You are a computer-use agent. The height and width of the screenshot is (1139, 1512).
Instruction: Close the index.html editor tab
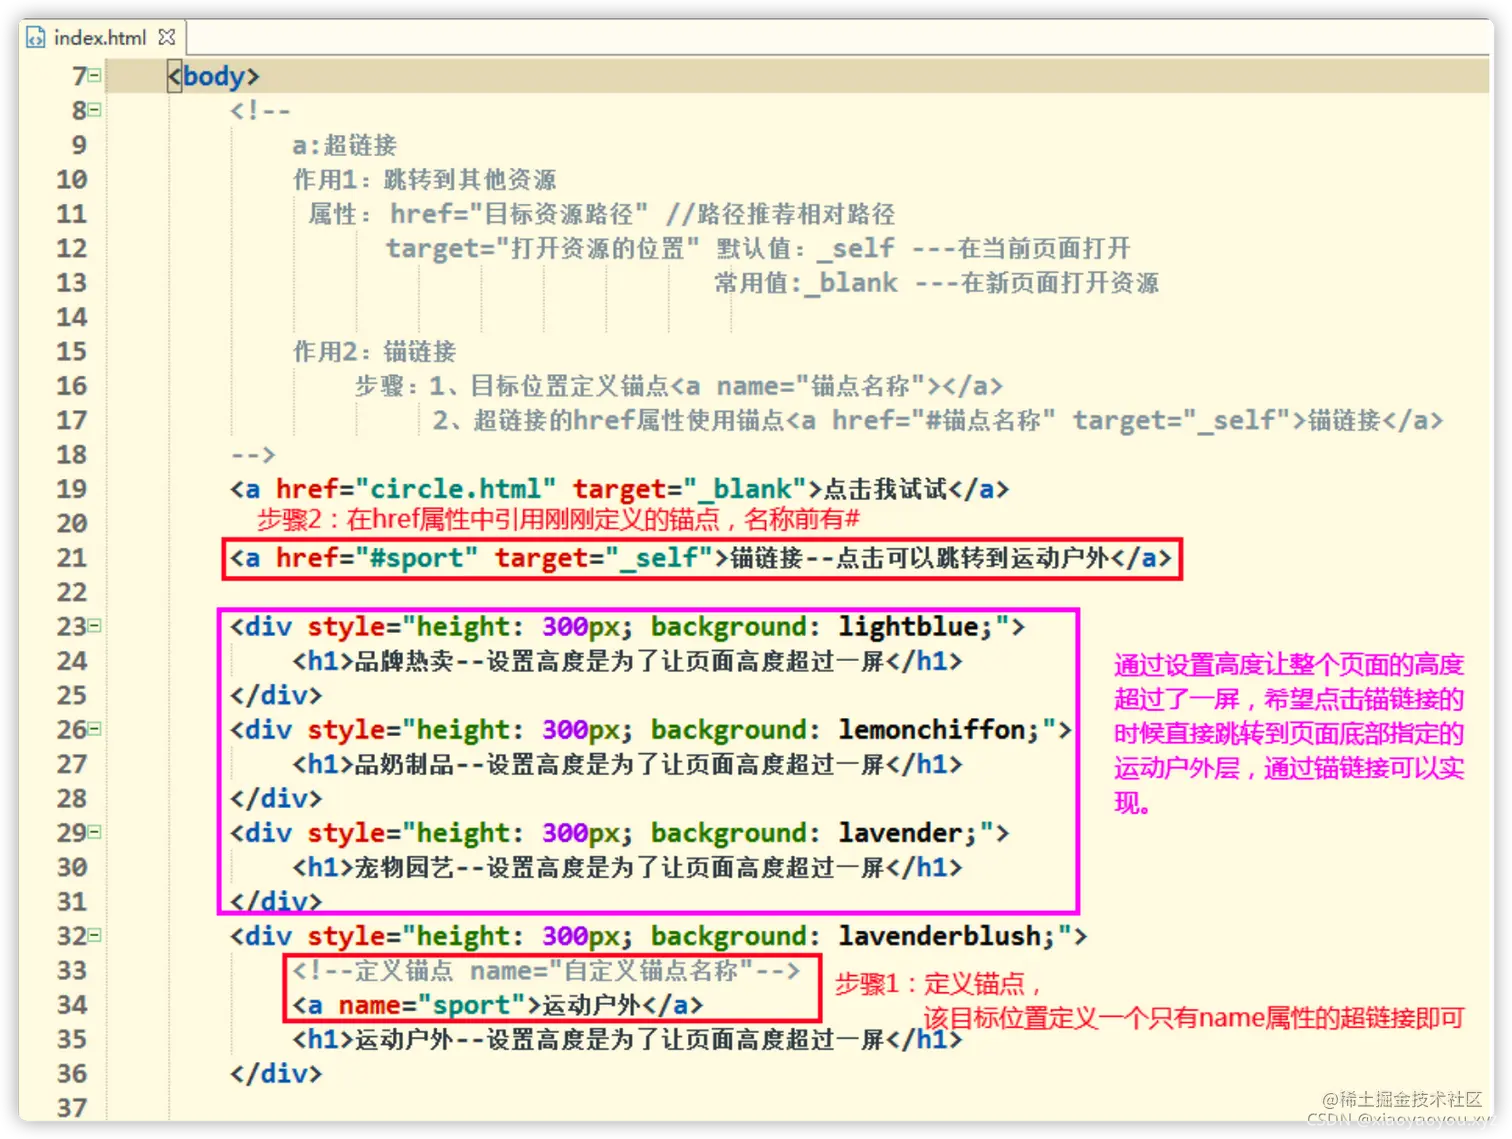pyautogui.click(x=166, y=35)
